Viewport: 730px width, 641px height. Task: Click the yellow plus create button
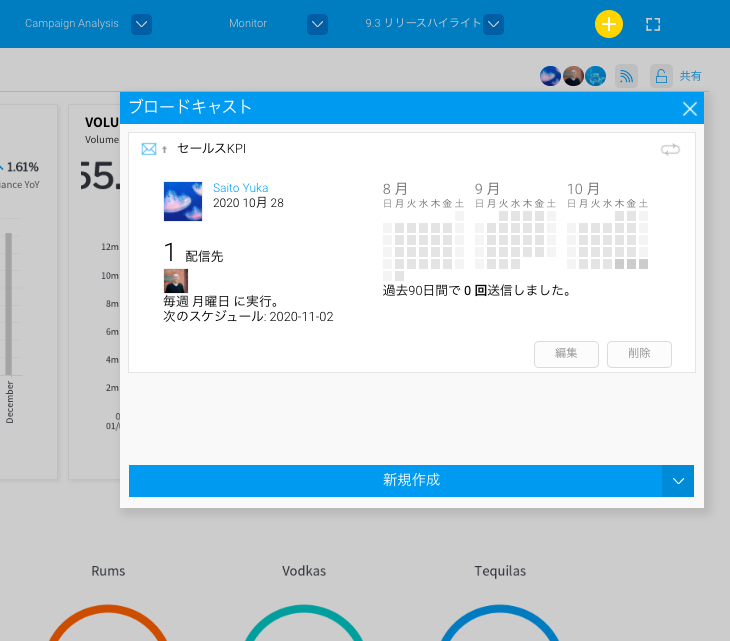(x=608, y=24)
